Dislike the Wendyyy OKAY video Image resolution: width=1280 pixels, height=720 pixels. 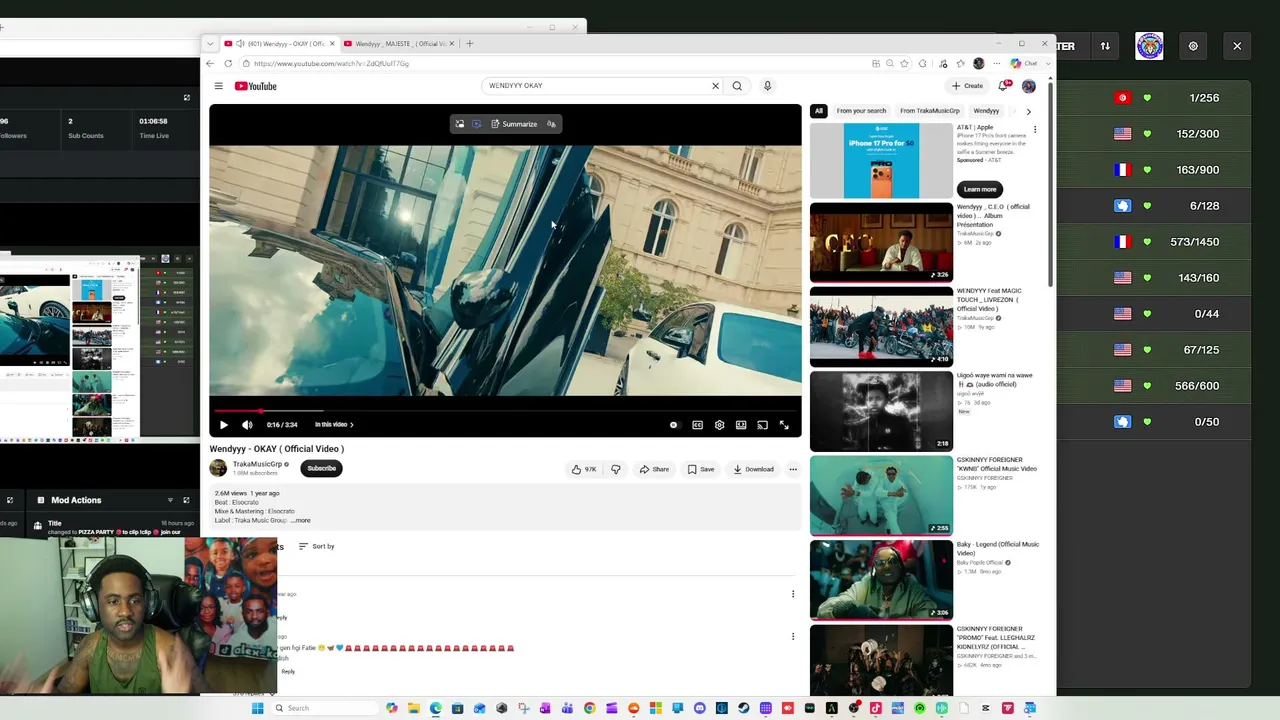click(616, 469)
